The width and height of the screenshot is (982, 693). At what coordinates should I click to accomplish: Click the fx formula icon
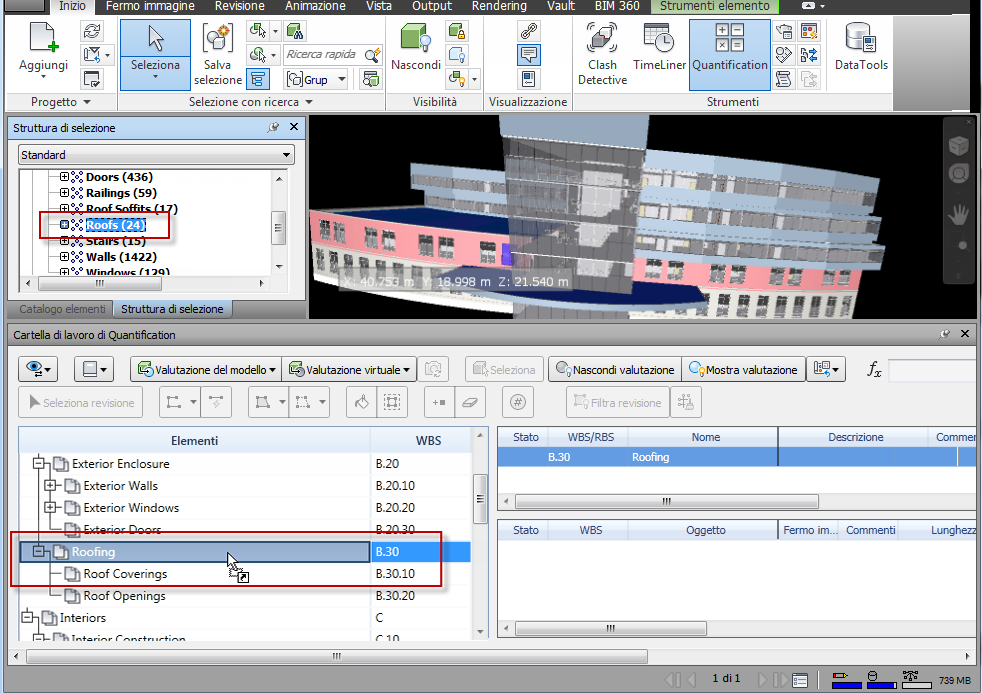[x=874, y=369]
